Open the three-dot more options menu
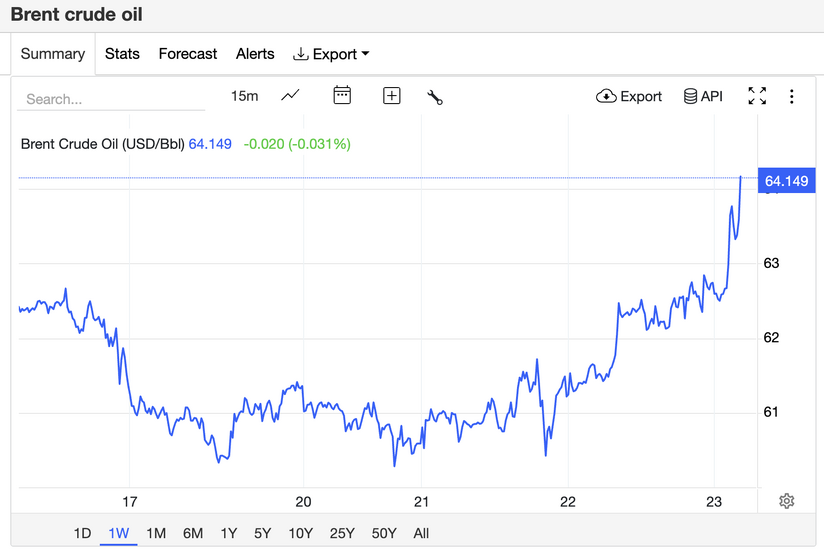 [791, 96]
